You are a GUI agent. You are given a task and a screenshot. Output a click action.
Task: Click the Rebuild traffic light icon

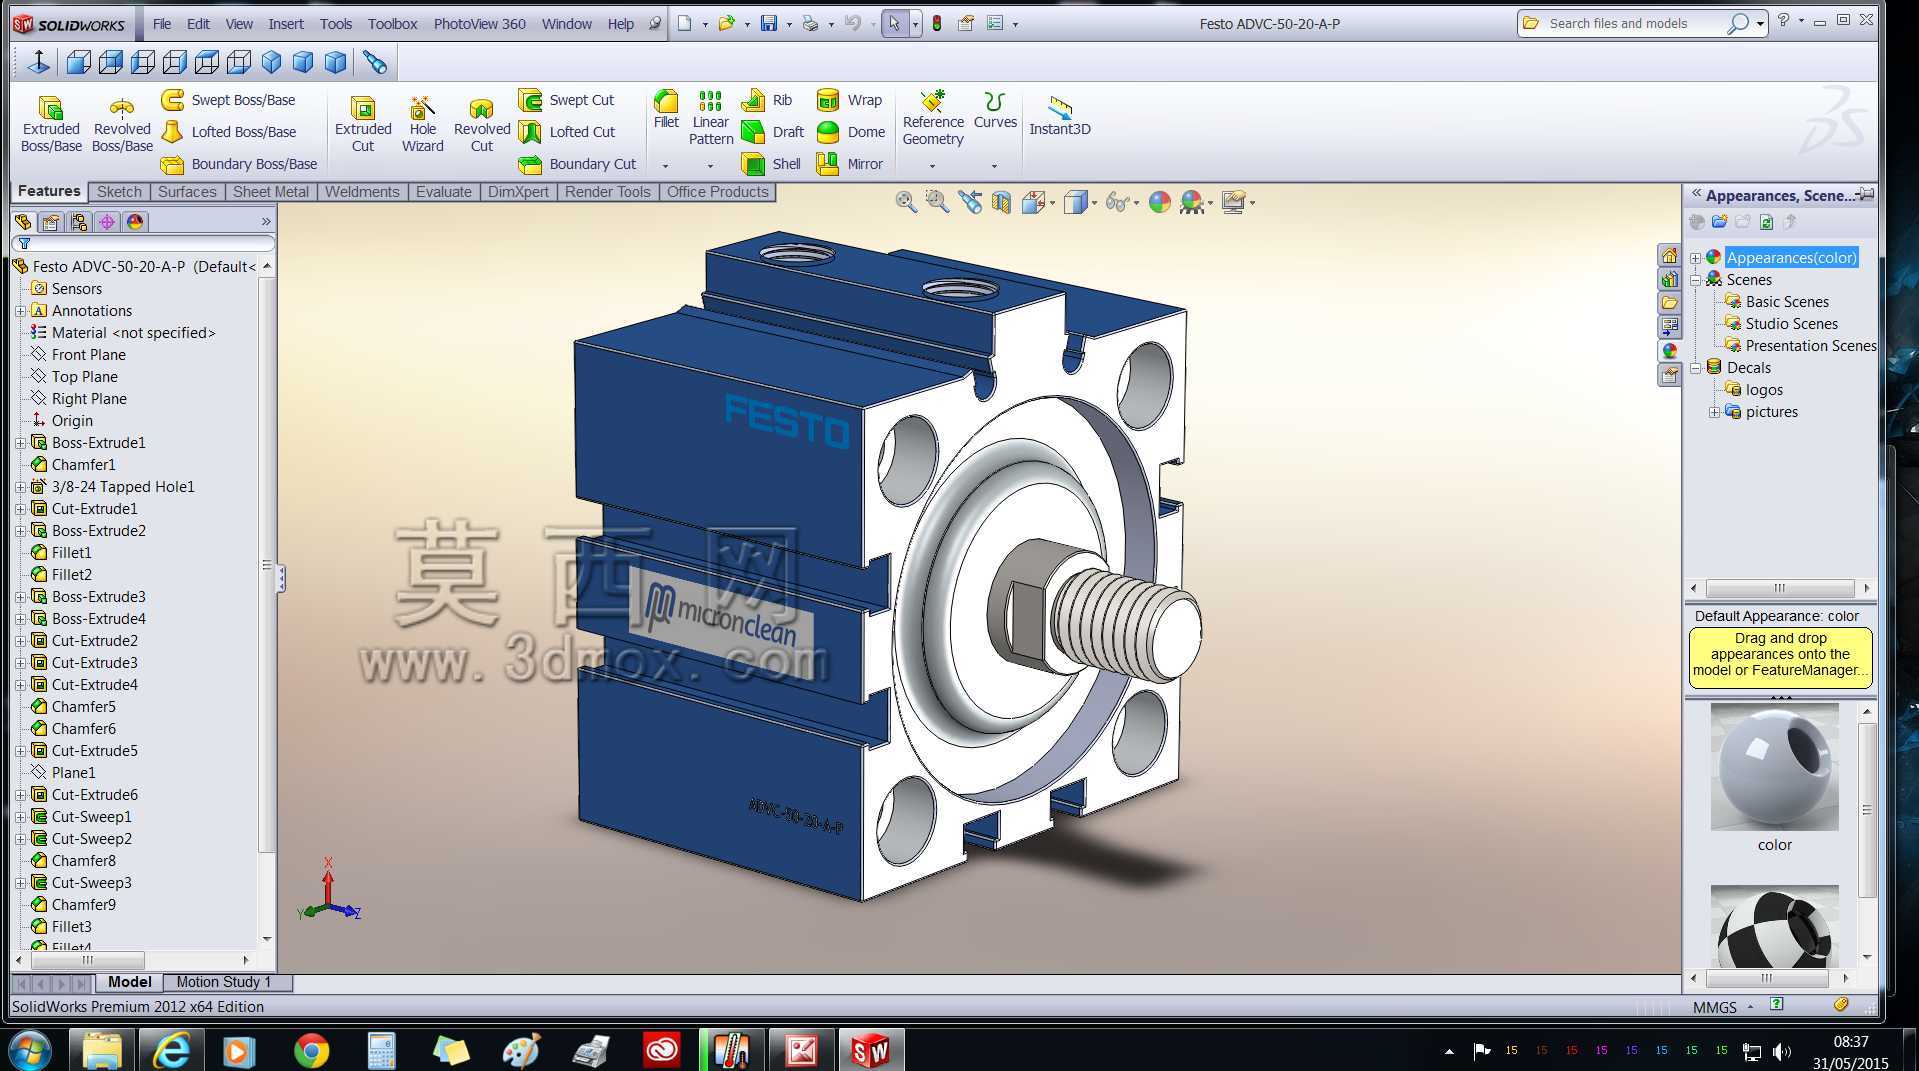tap(937, 23)
